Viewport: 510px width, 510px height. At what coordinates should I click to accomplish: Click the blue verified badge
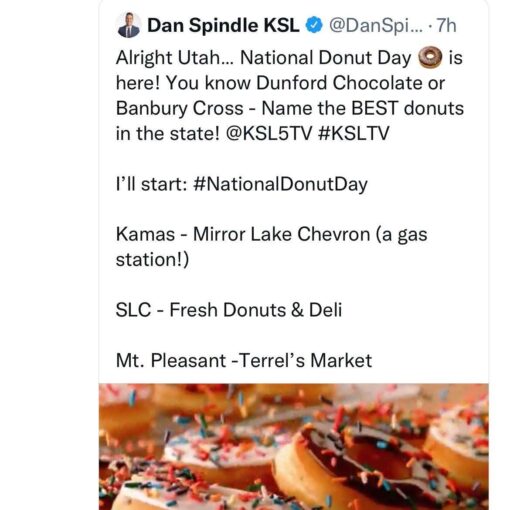click(x=314, y=25)
